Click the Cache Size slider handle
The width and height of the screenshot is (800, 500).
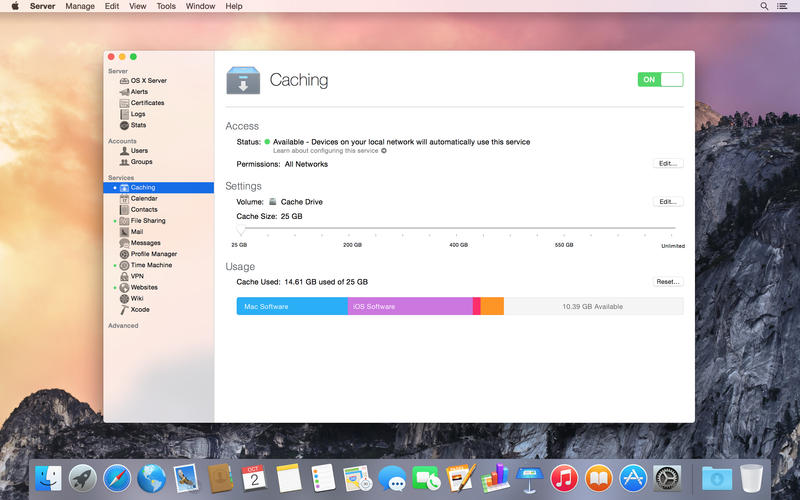coord(240,230)
